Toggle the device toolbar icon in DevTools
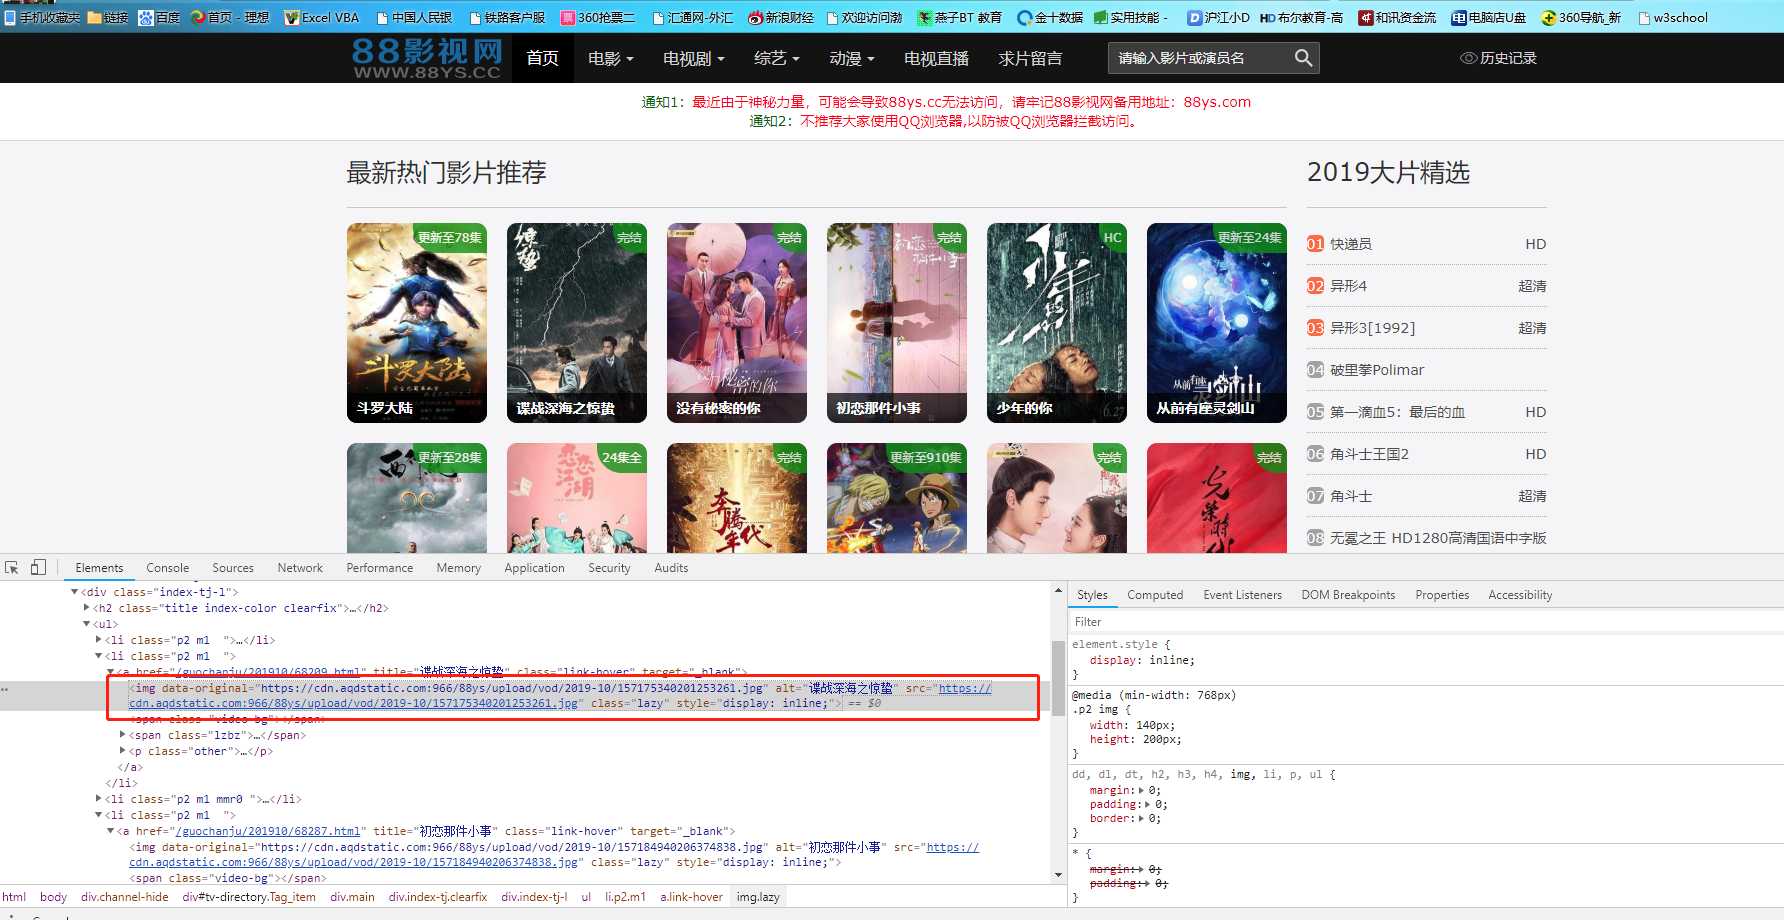This screenshot has width=1784, height=920. click(x=38, y=567)
